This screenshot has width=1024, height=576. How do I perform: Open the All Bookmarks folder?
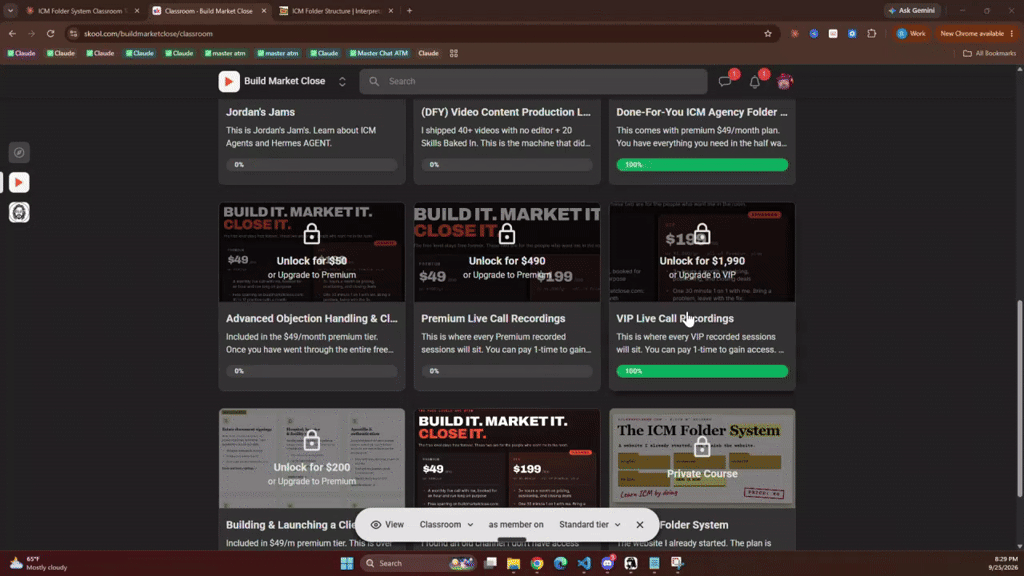[989, 54]
